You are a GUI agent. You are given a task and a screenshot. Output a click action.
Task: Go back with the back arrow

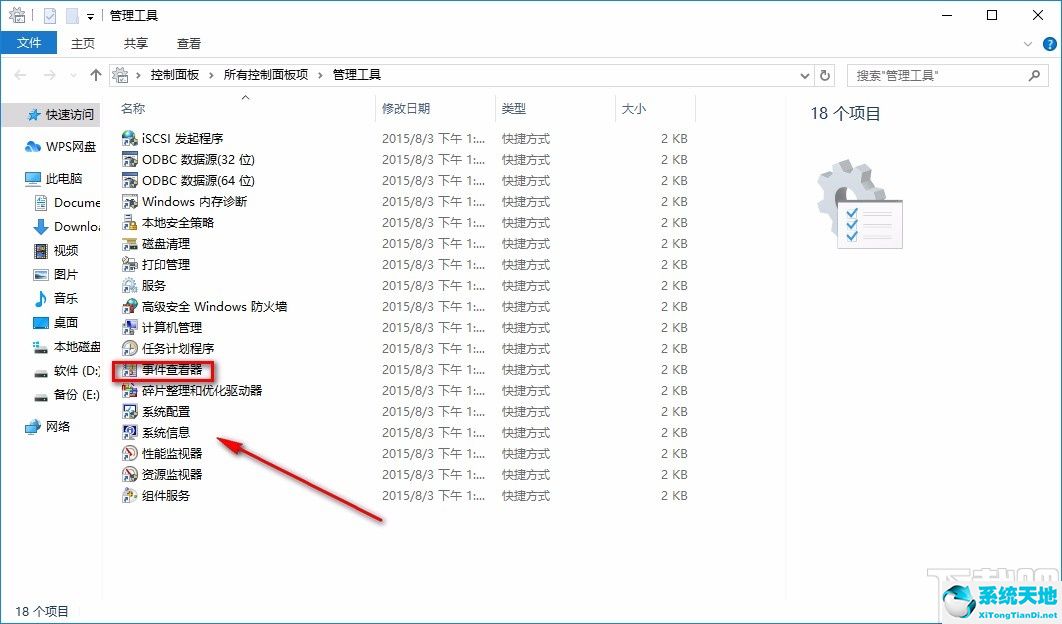point(20,75)
